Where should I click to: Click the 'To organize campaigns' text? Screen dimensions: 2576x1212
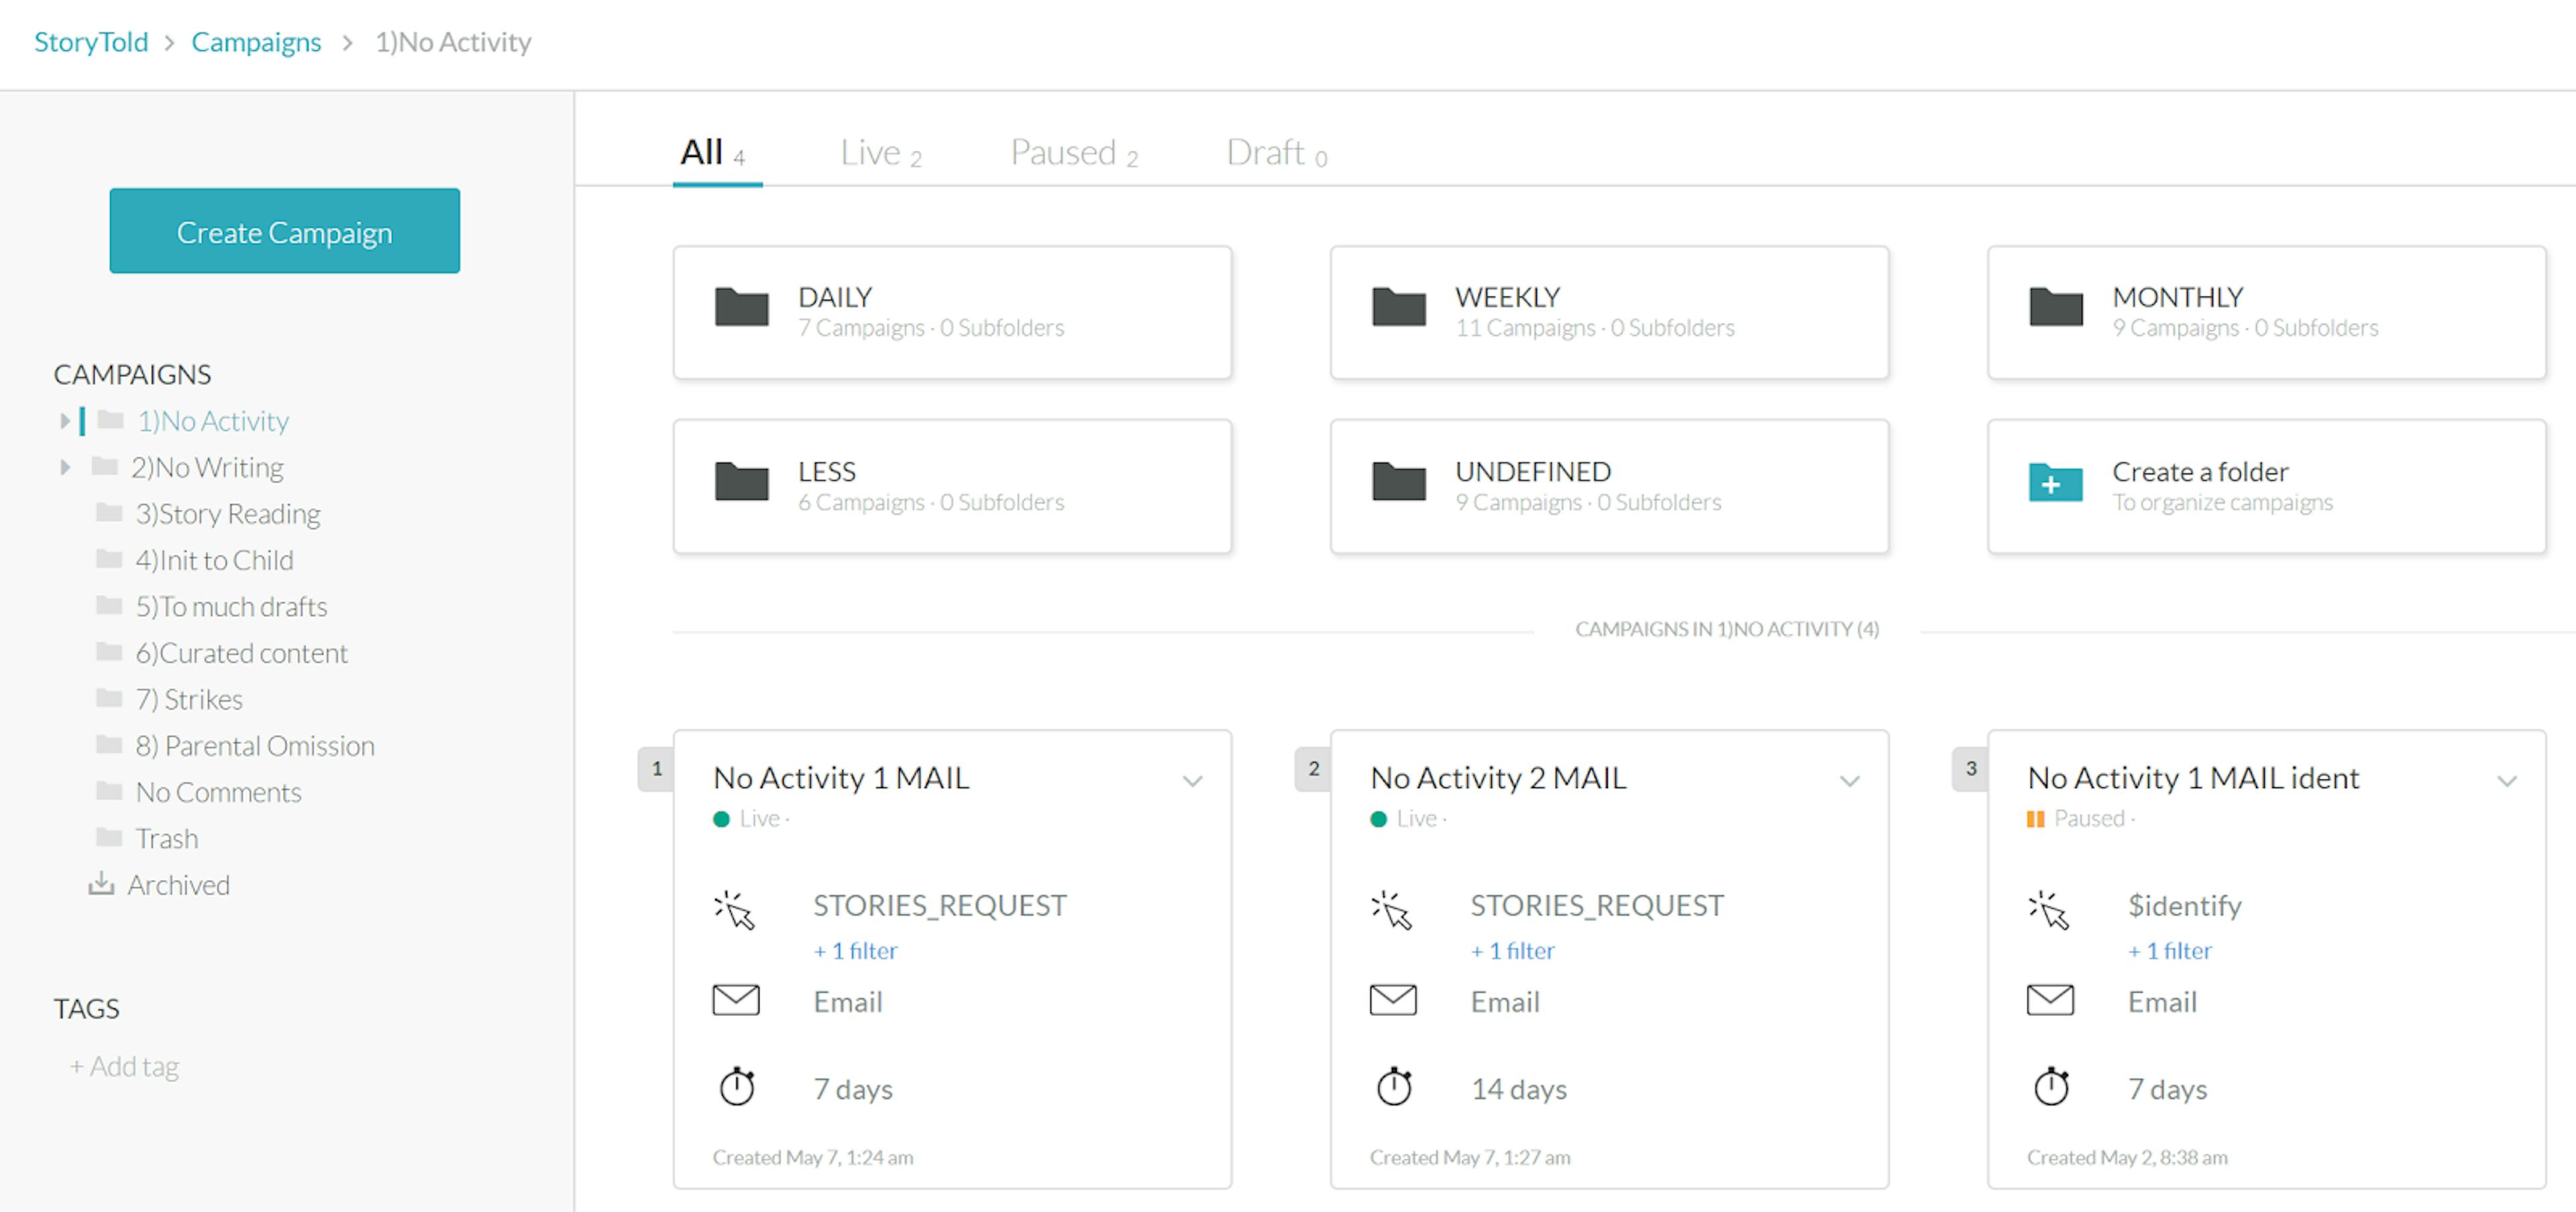pyautogui.click(x=2222, y=502)
